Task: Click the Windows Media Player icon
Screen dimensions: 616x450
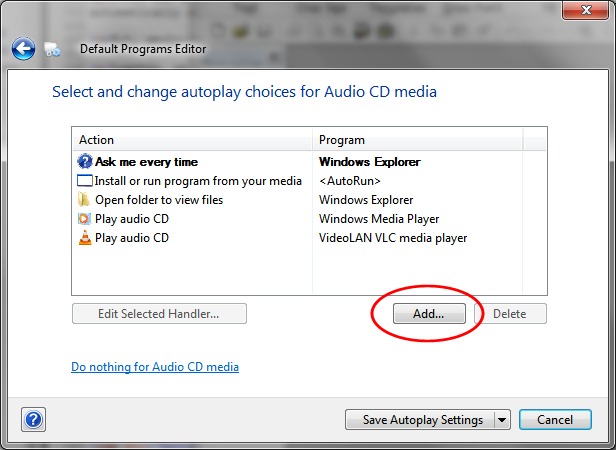Action: point(84,219)
